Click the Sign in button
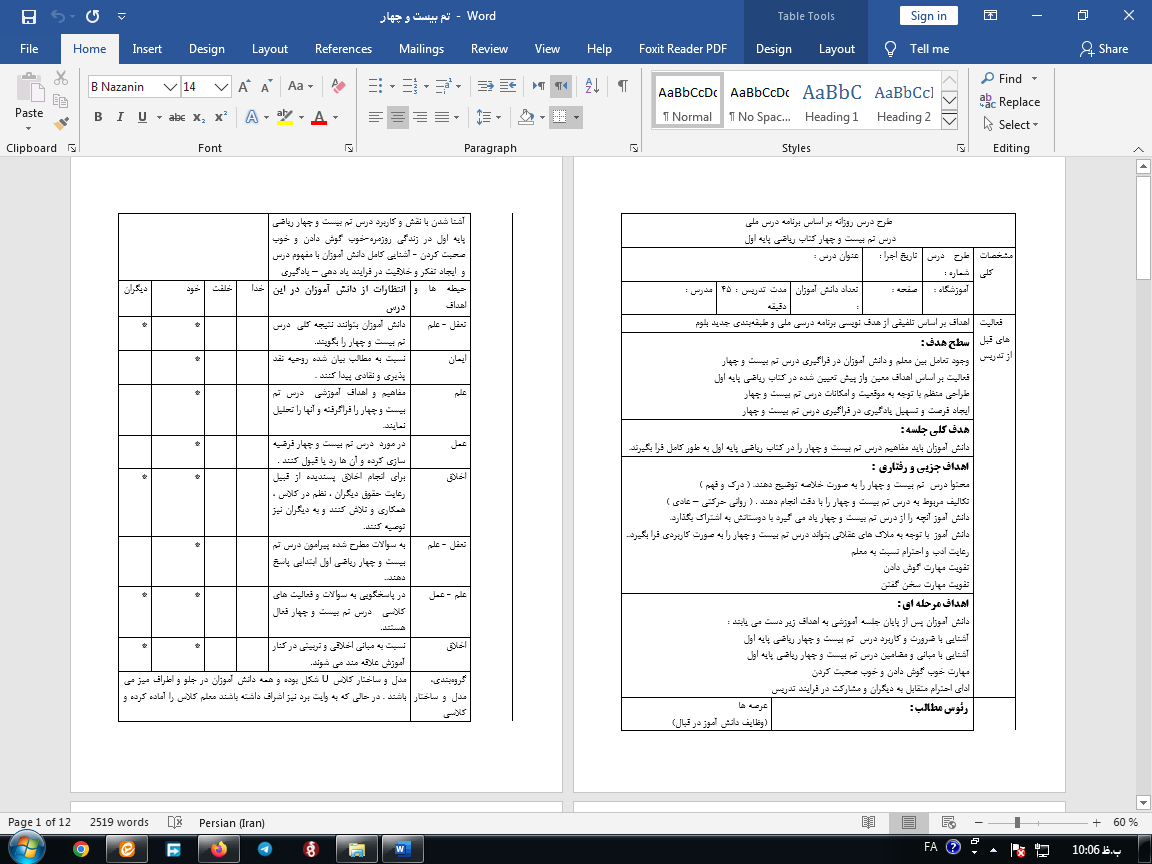Image resolution: width=1152 pixels, height=864 pixels. 928,16
